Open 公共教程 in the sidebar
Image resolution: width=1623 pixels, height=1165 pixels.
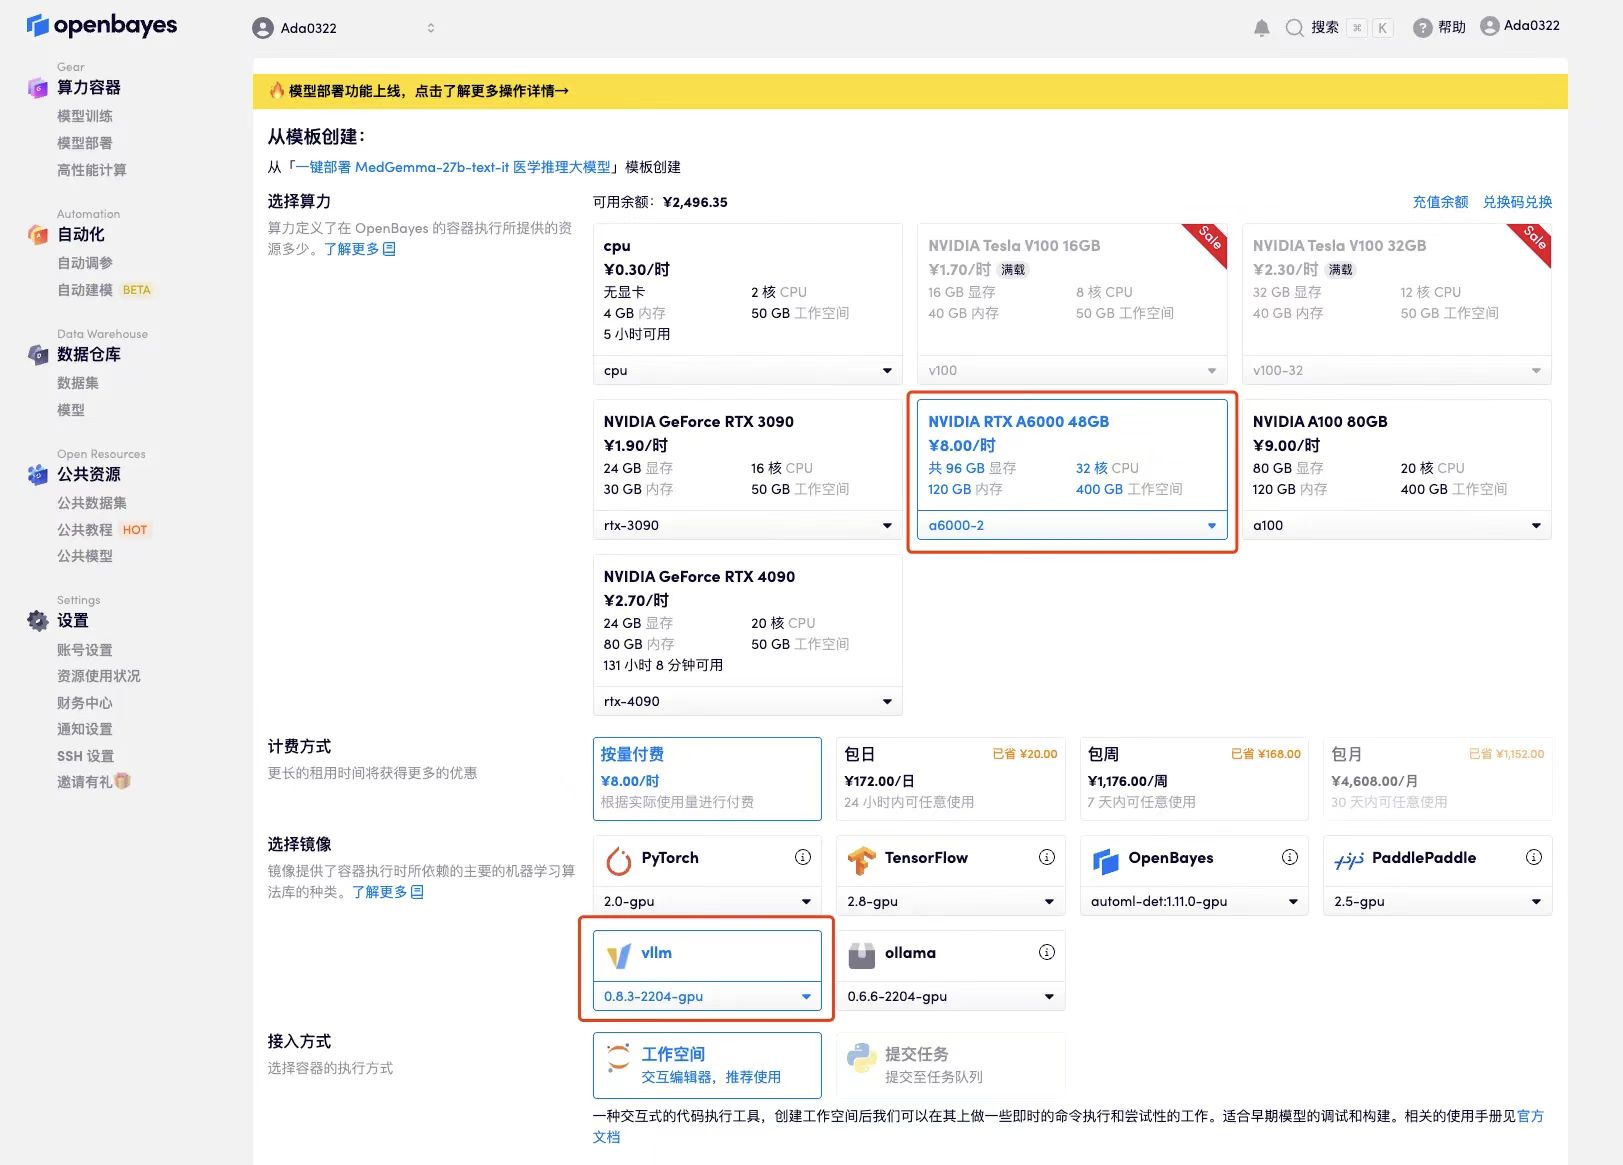coord(85,529)
